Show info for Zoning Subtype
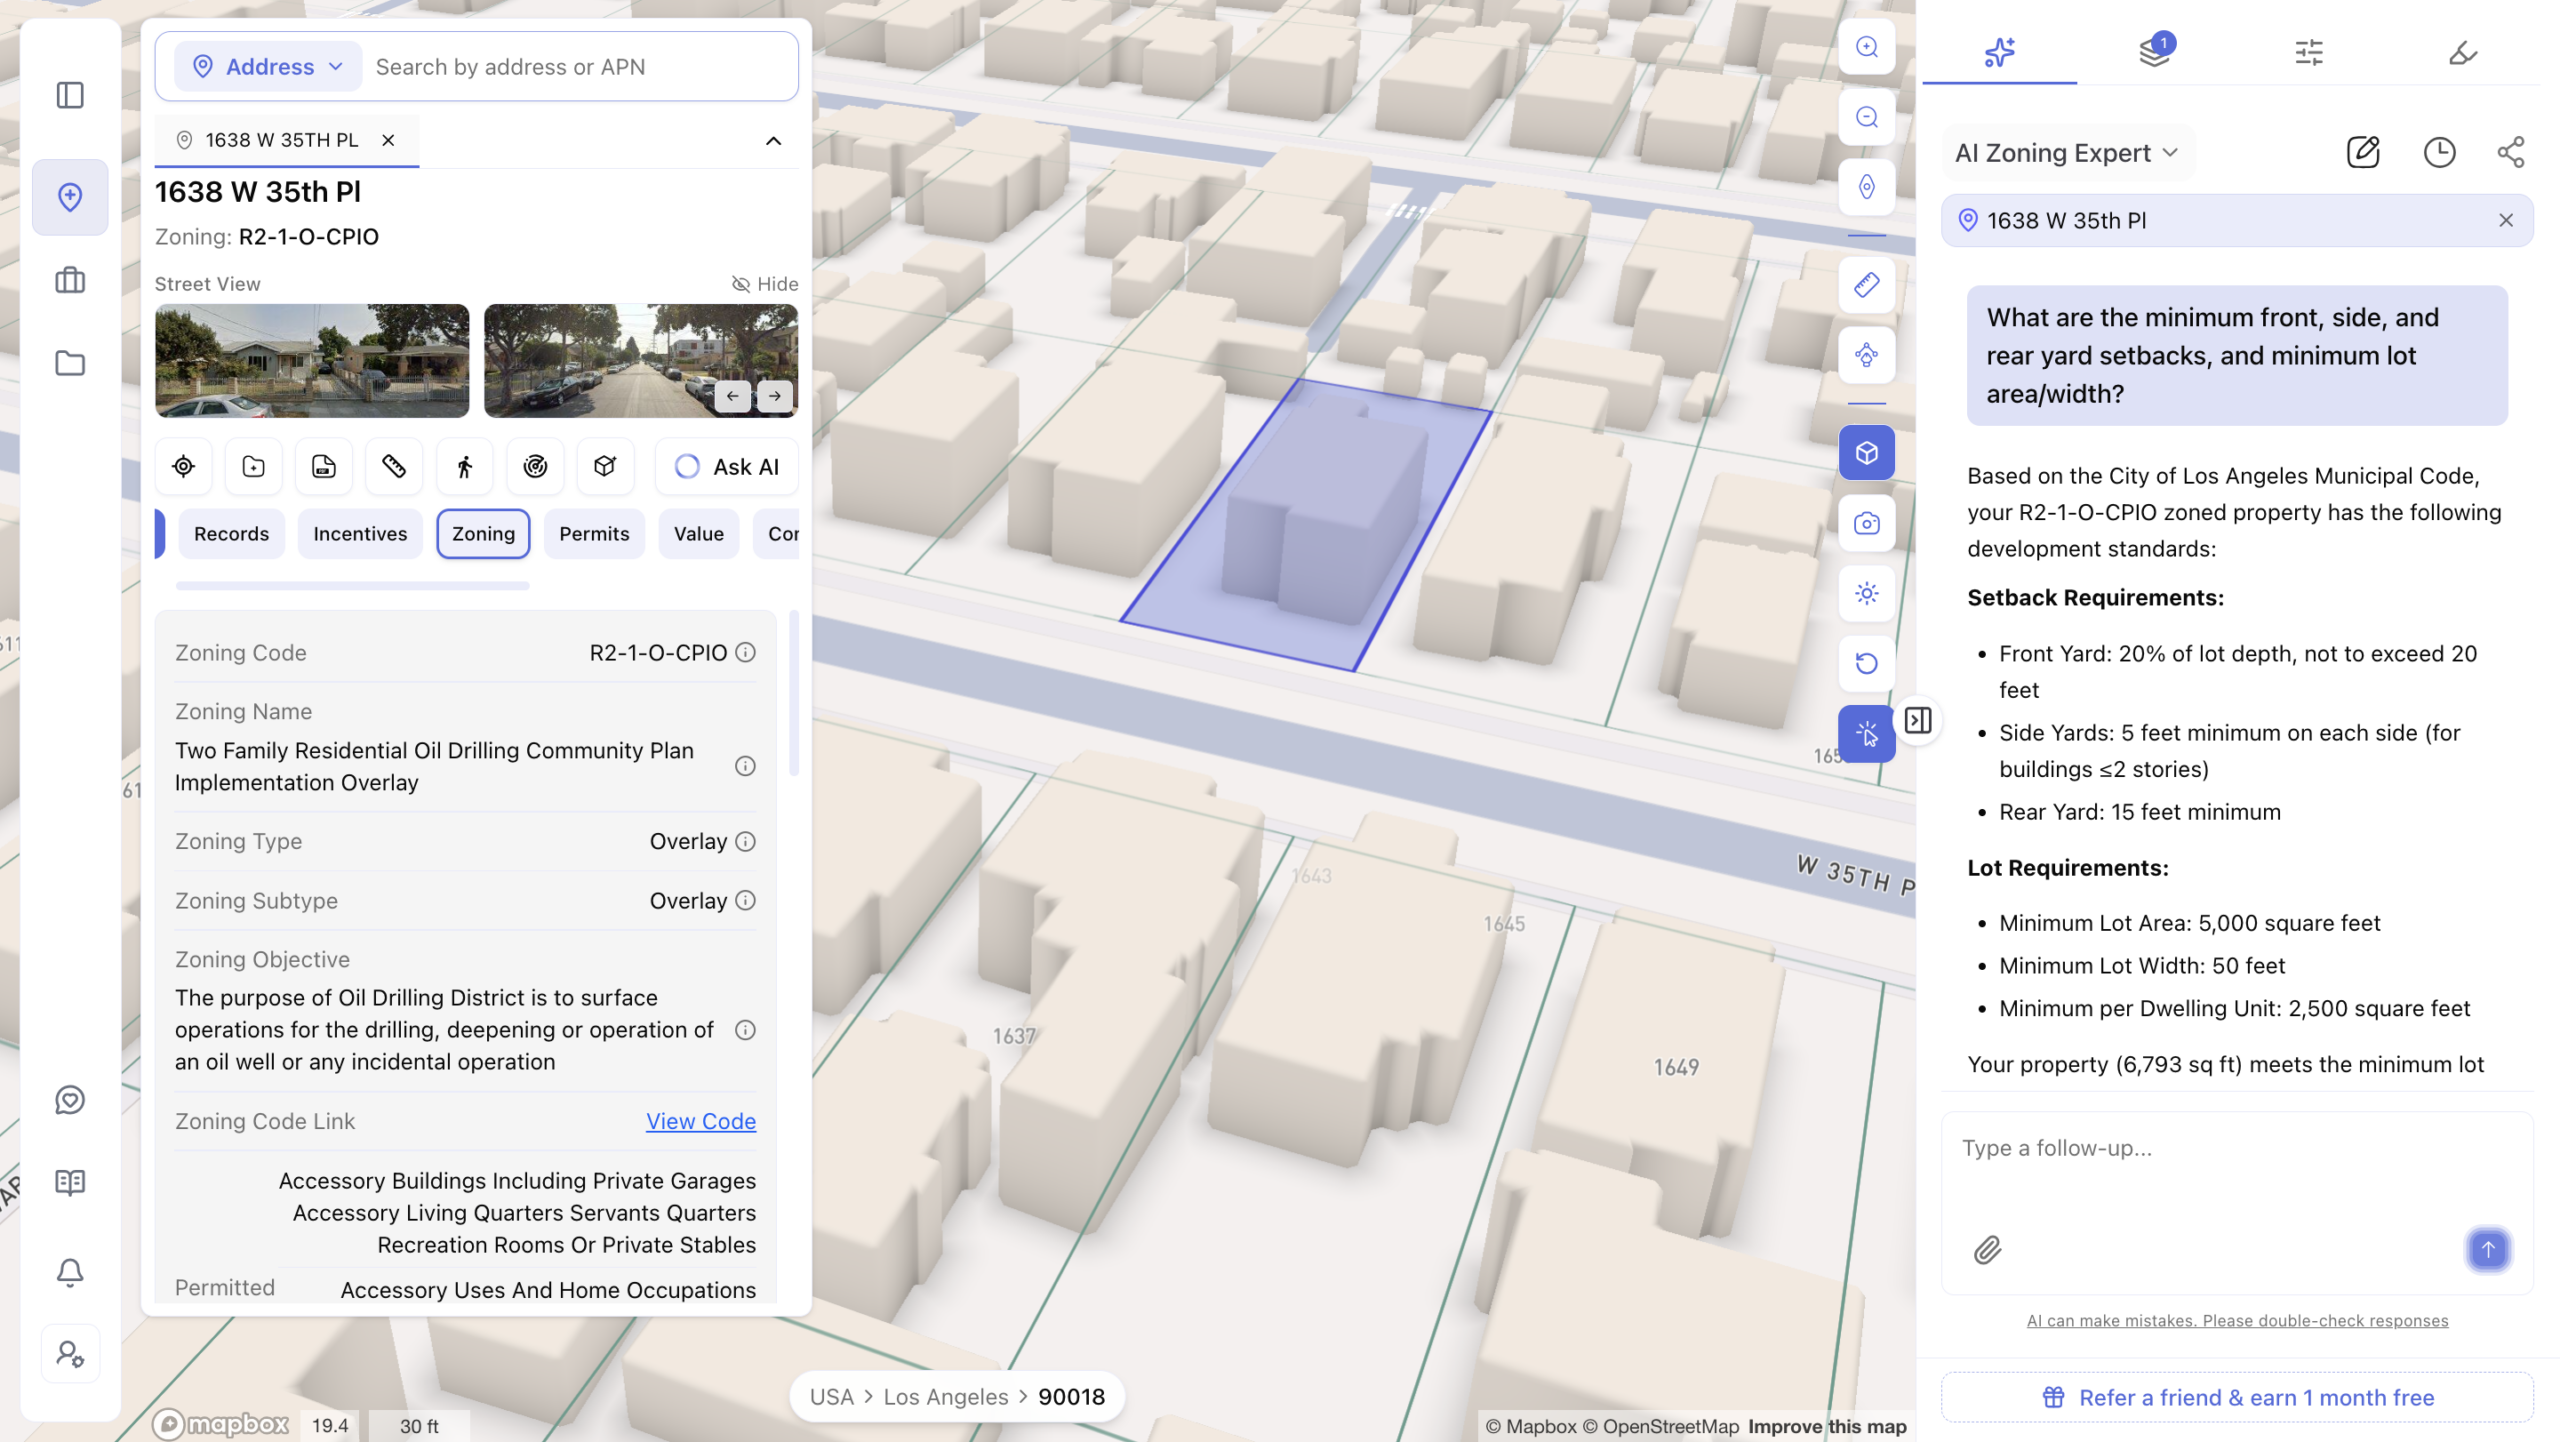Image resolution: width=2560 pixels, height=1442 pixels. tap(745, 901)
